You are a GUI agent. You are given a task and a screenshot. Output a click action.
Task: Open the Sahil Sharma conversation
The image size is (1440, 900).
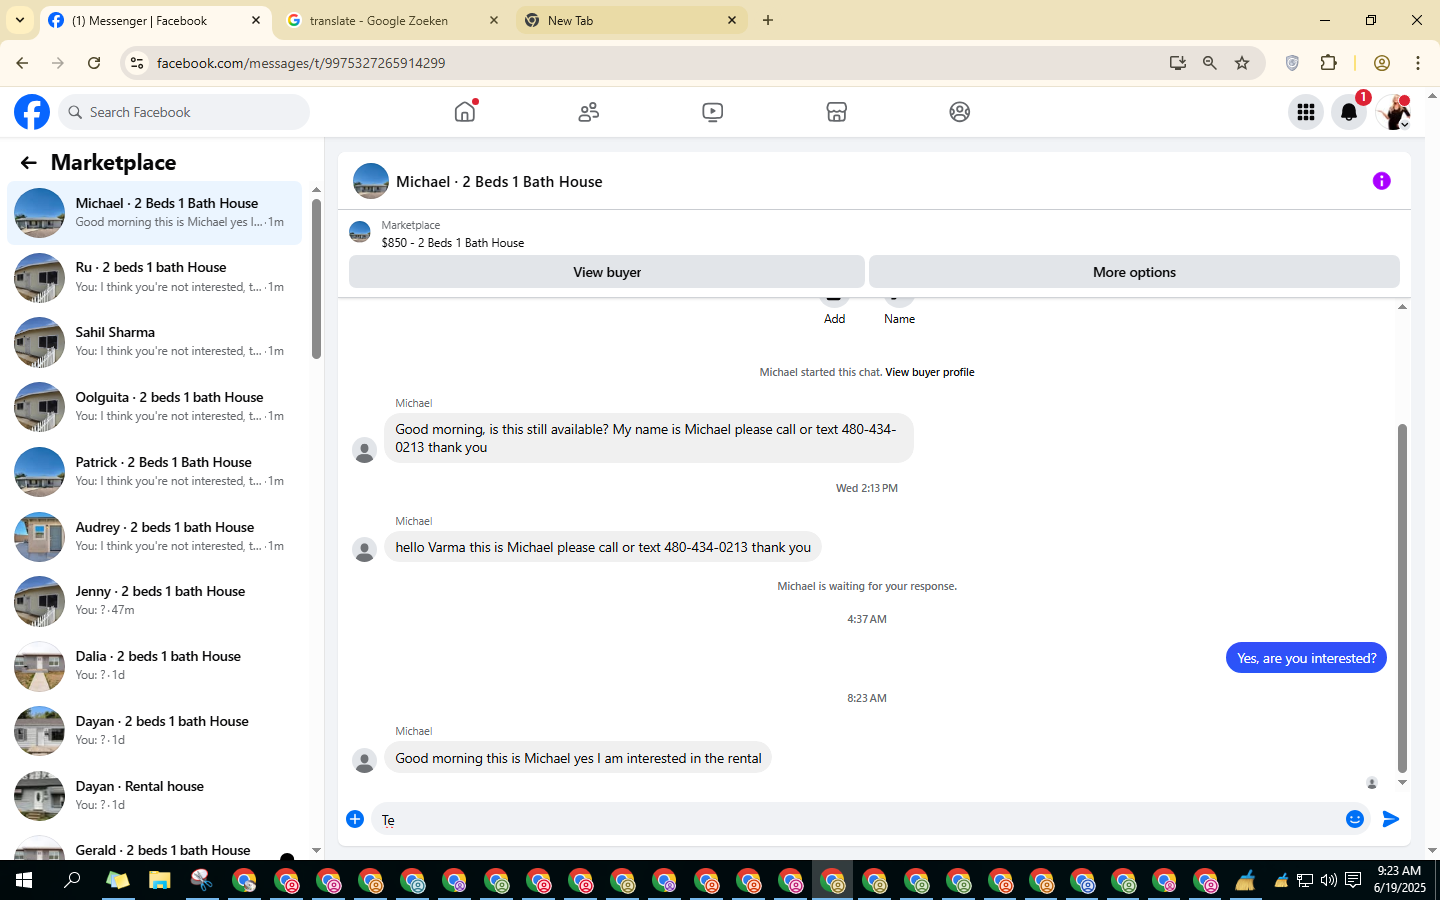click(x=154, y=342)
